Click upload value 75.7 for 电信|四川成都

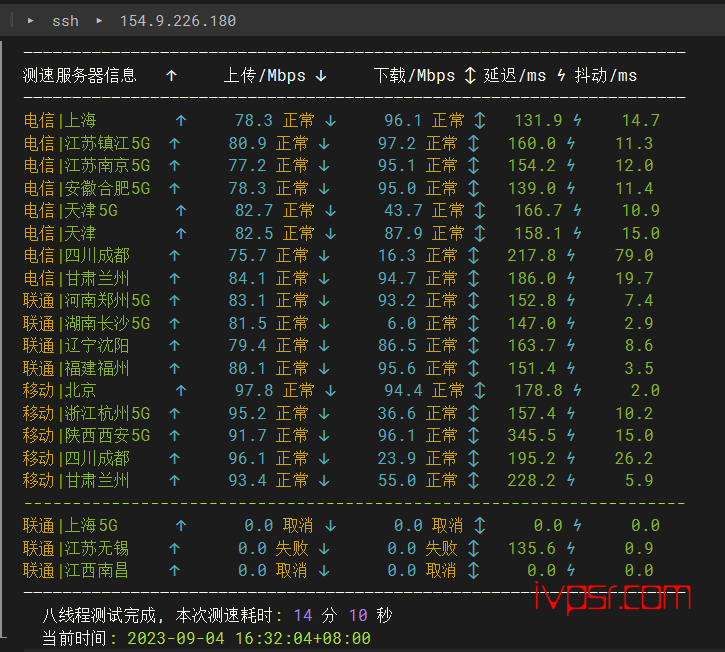[247, 256]
